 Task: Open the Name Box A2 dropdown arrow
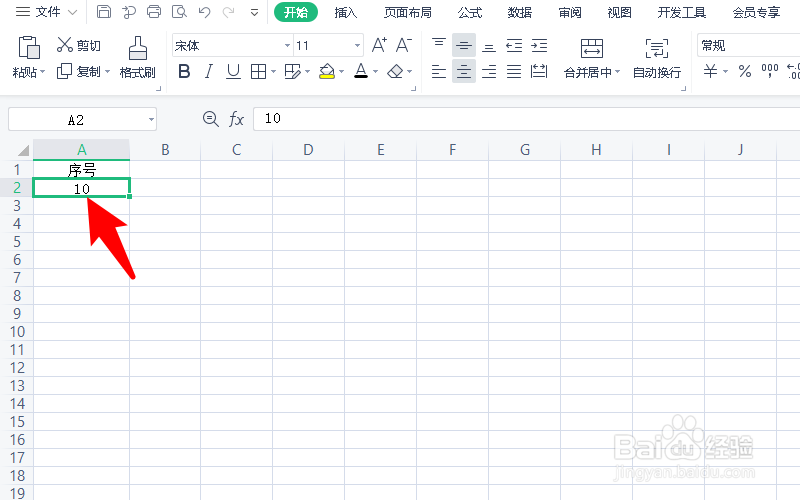(x=151, y=120)
